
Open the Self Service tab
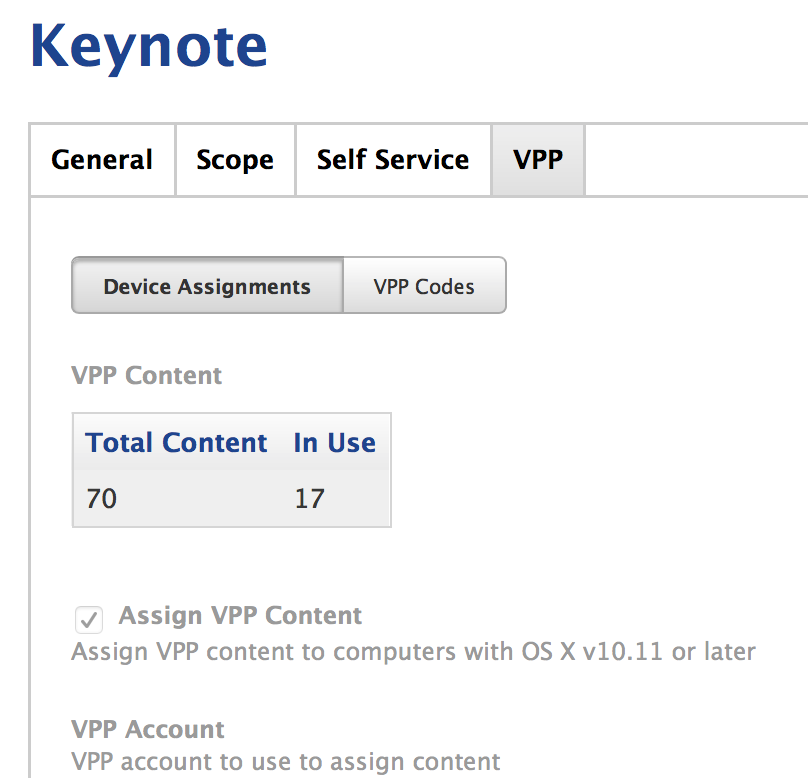393,160
